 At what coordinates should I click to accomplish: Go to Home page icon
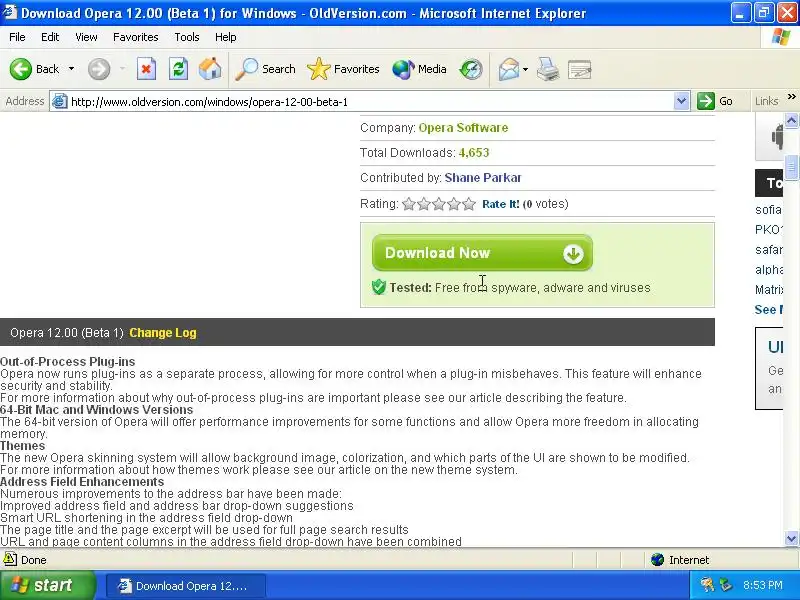pos(210,69)
